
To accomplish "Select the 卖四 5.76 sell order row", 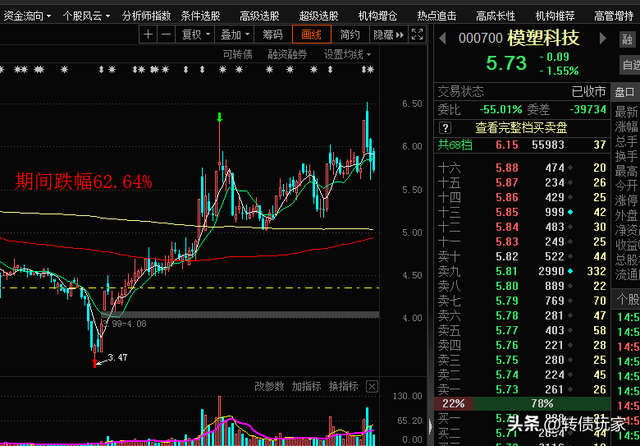I will (x=522, y=345).
